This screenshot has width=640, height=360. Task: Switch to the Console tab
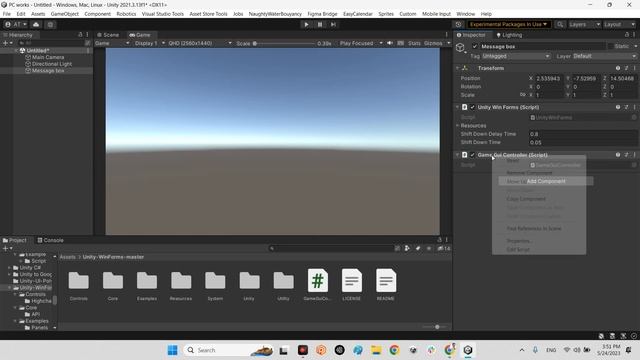(50, 240)
